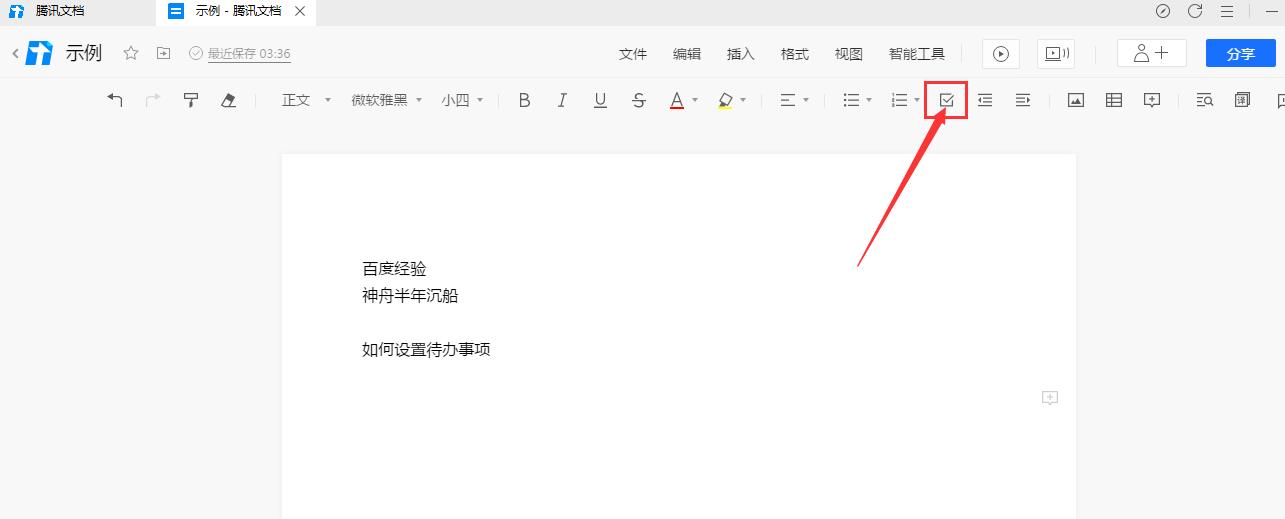The image size is (1285, 519).
Task: Expand the numbered list style dropdown
Action: coord(917,100)
